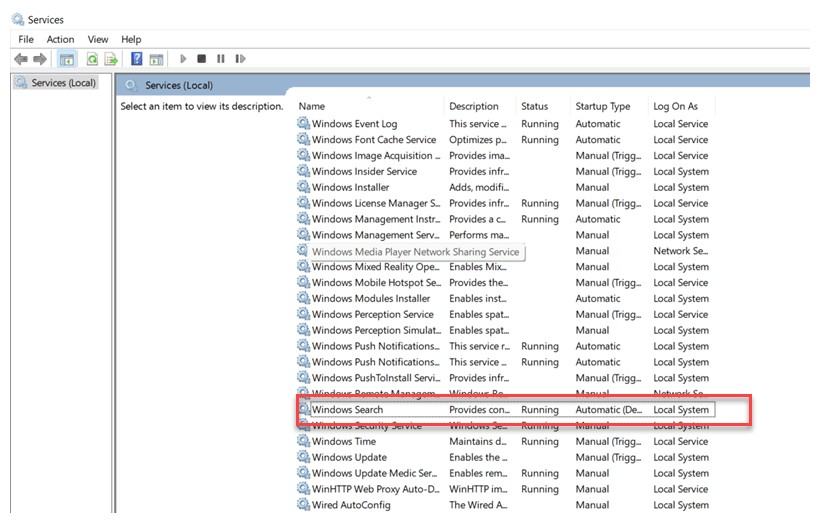820x523 pixels.
Task: Select the Wired AutoConfig service
Action: coord(505,505)
